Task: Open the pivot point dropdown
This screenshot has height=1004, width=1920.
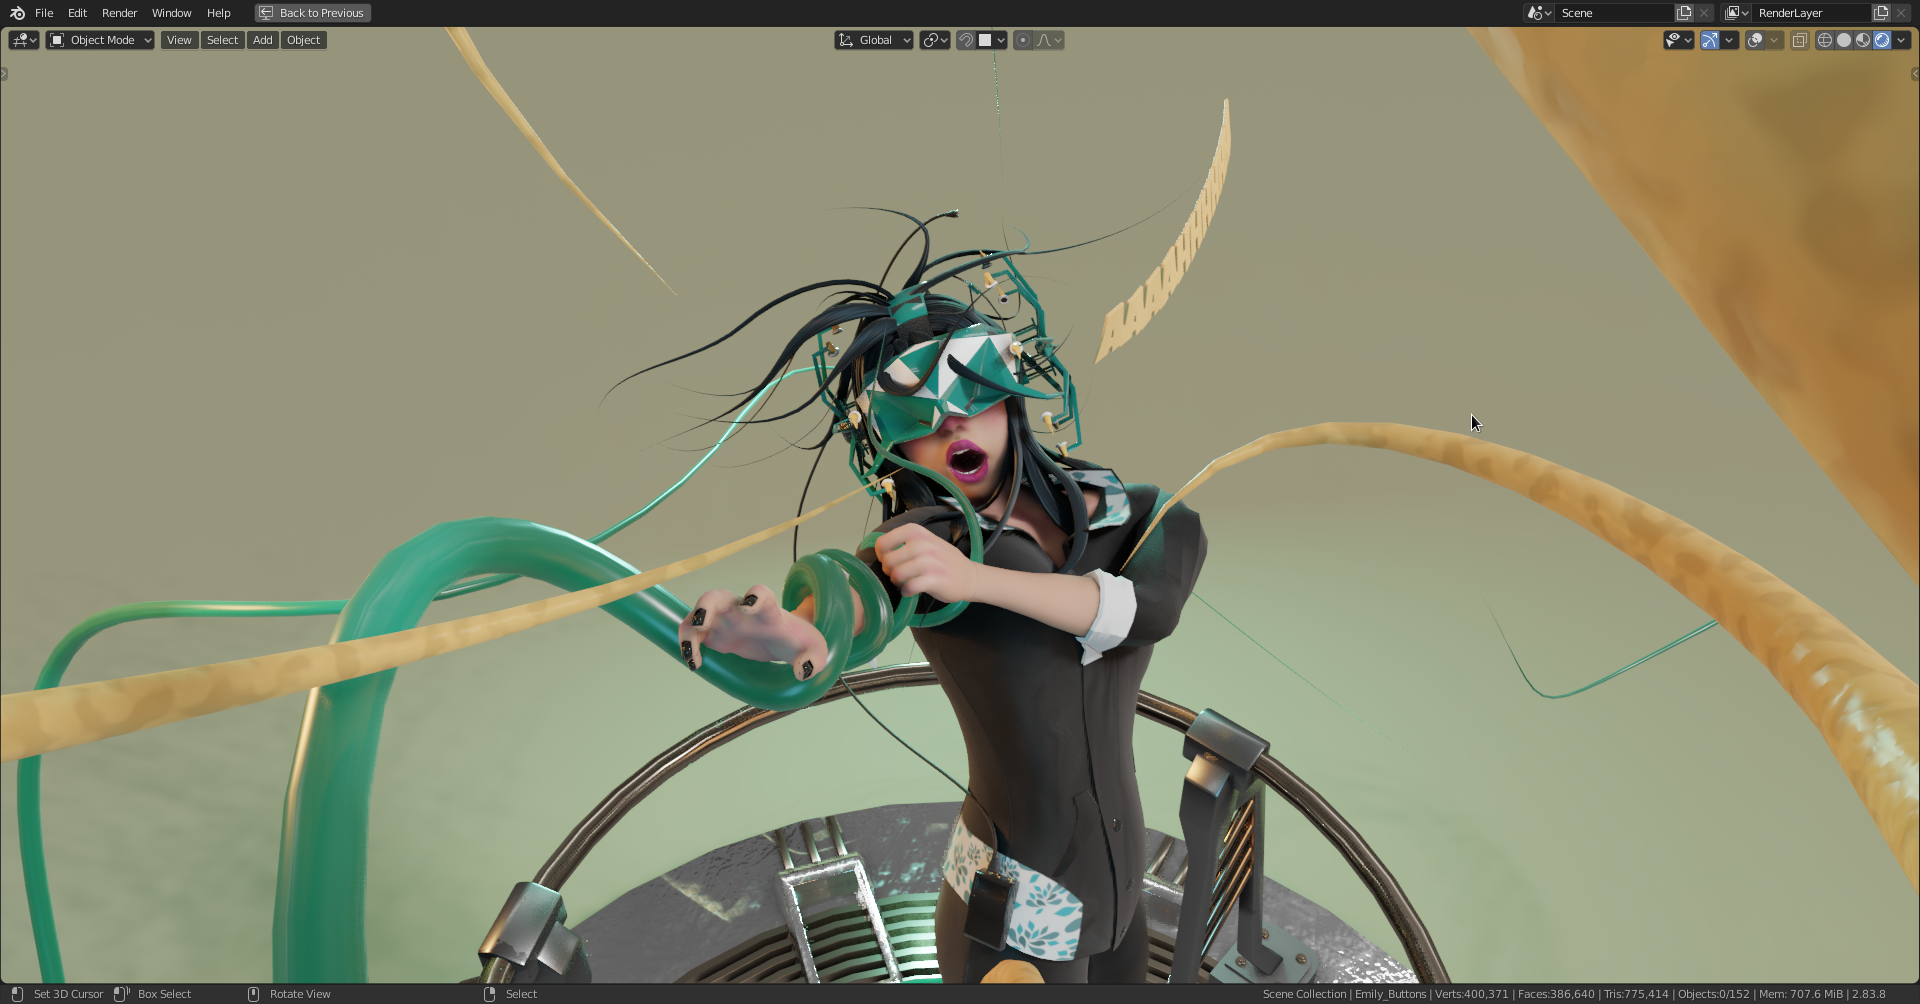Action: (x=935, y=40)
